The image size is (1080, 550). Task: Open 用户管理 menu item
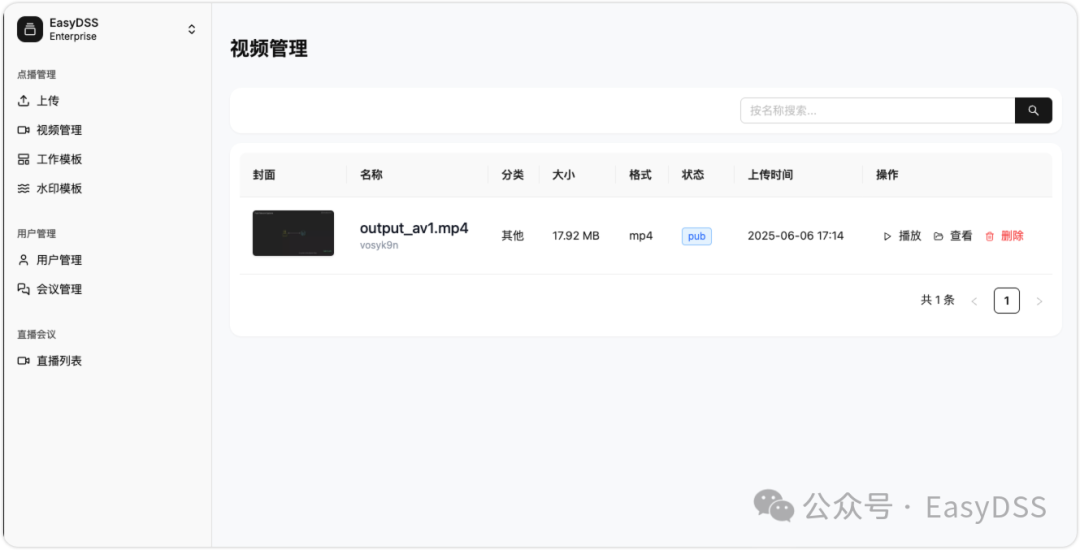[50, 260]
